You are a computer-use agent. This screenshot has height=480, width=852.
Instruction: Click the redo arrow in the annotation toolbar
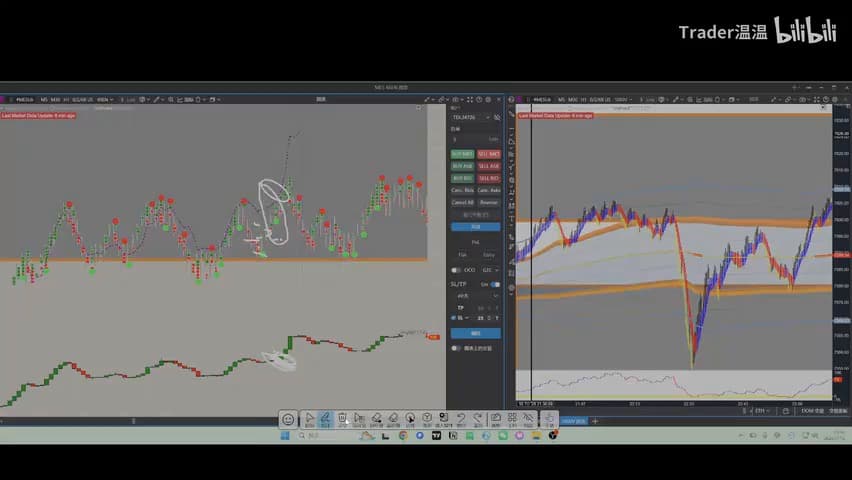tap(478, 419)
